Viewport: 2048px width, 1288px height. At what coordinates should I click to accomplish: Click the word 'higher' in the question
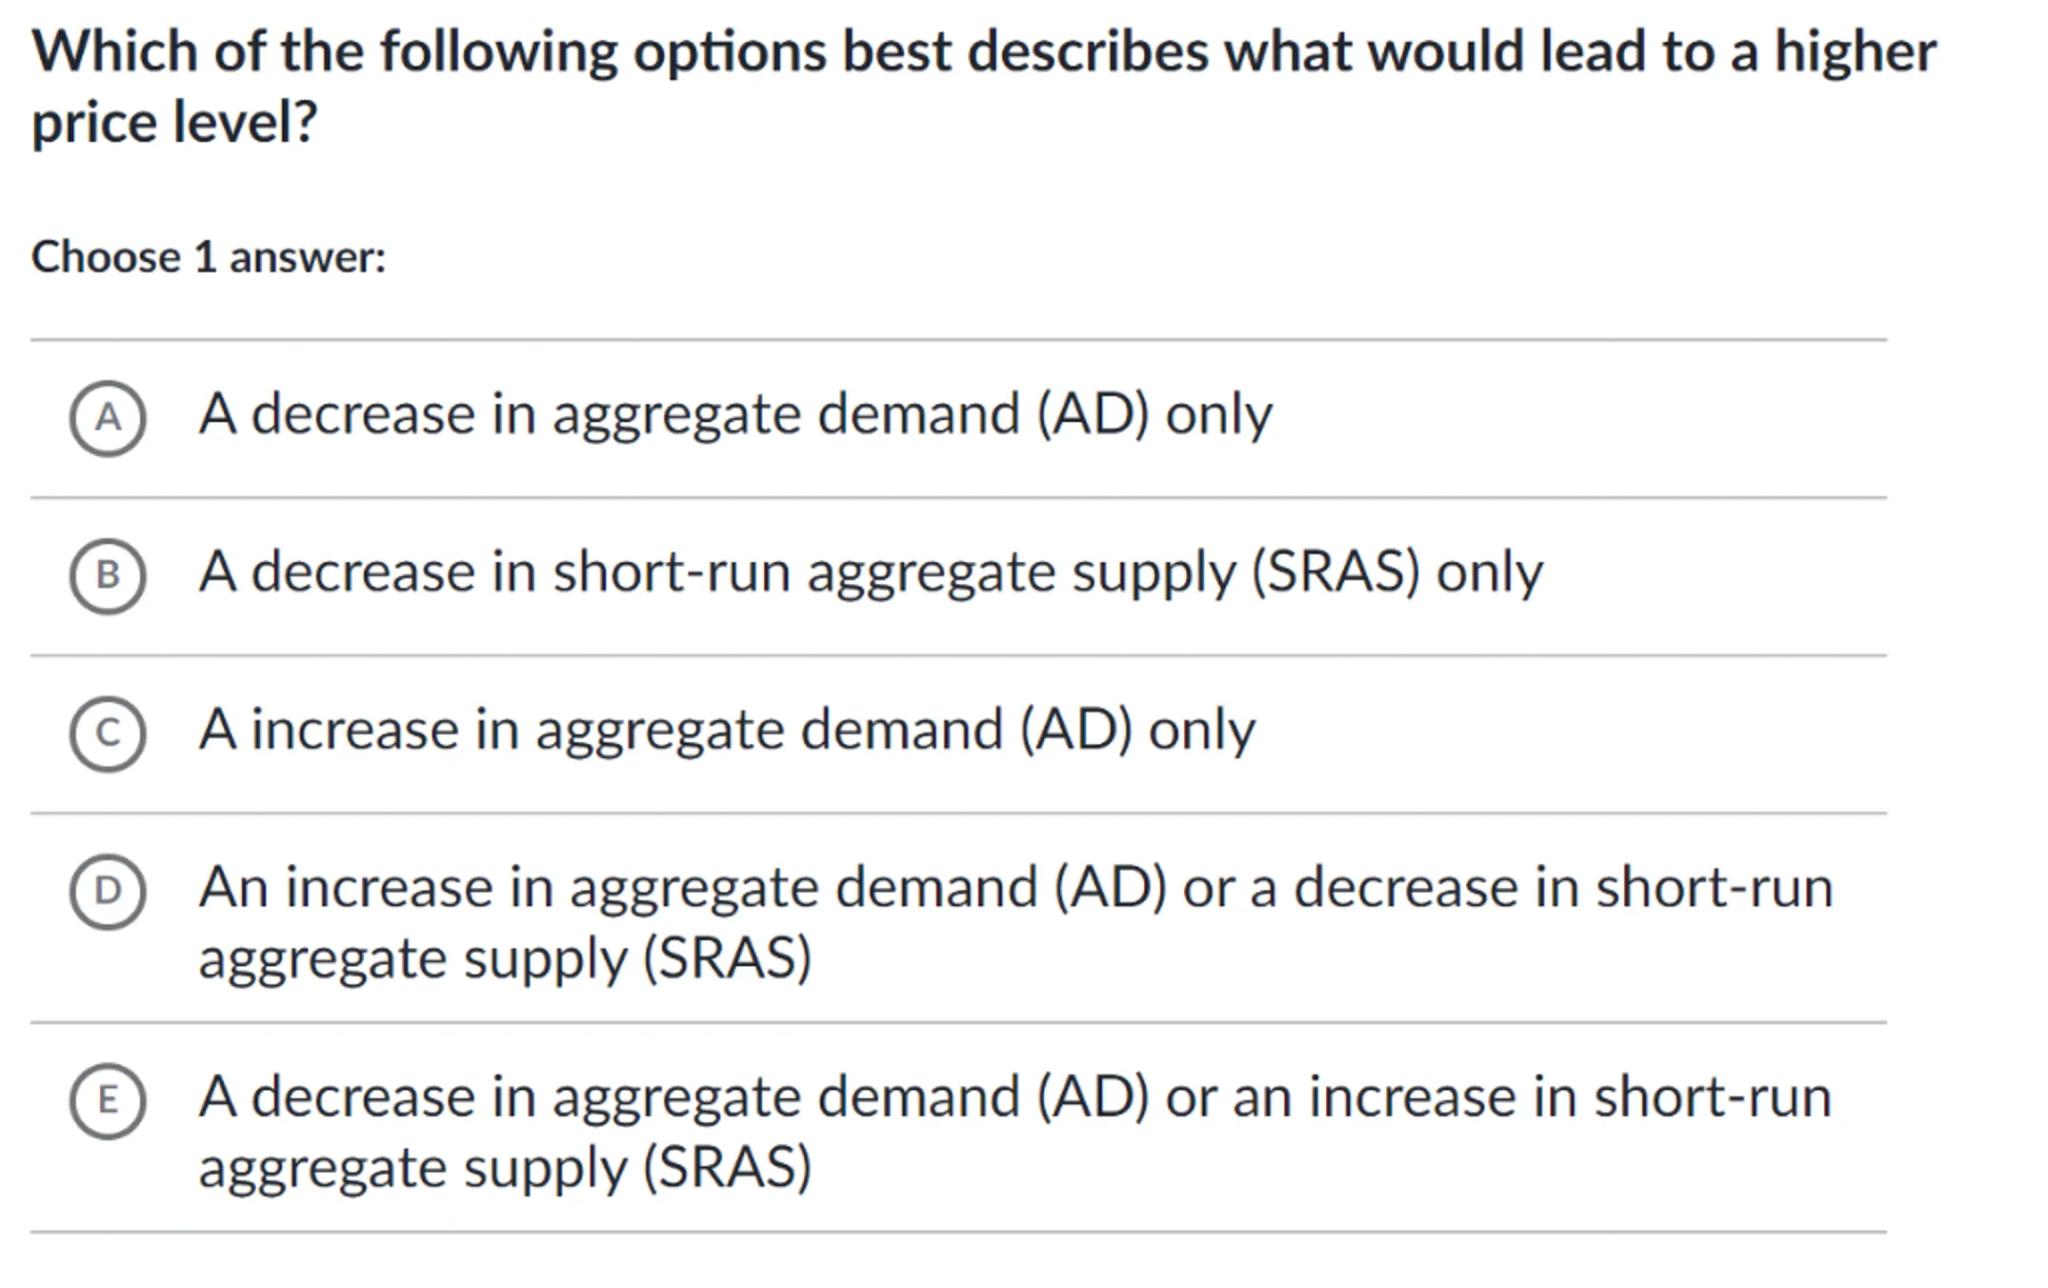[x=1855, y=52]
